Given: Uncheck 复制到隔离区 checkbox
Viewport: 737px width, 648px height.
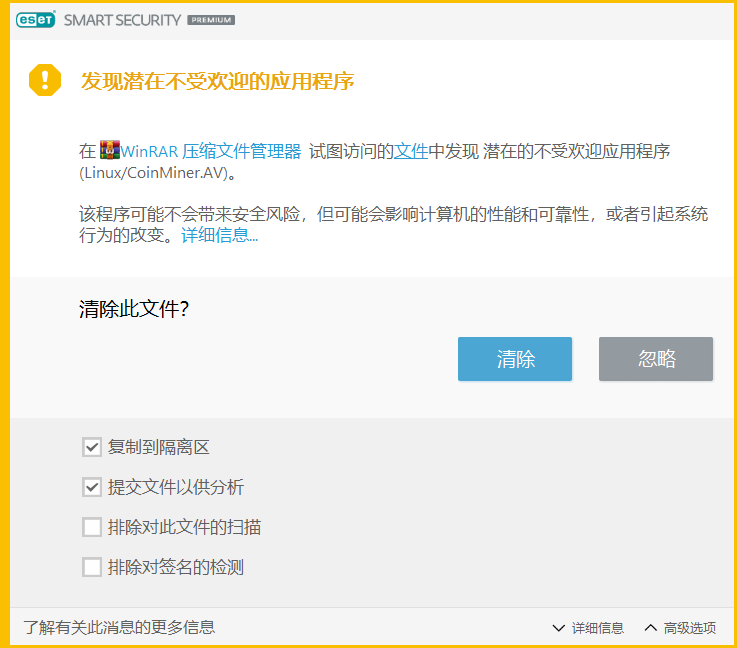Looking at the screenshot, I should click(x=92, y=447).
